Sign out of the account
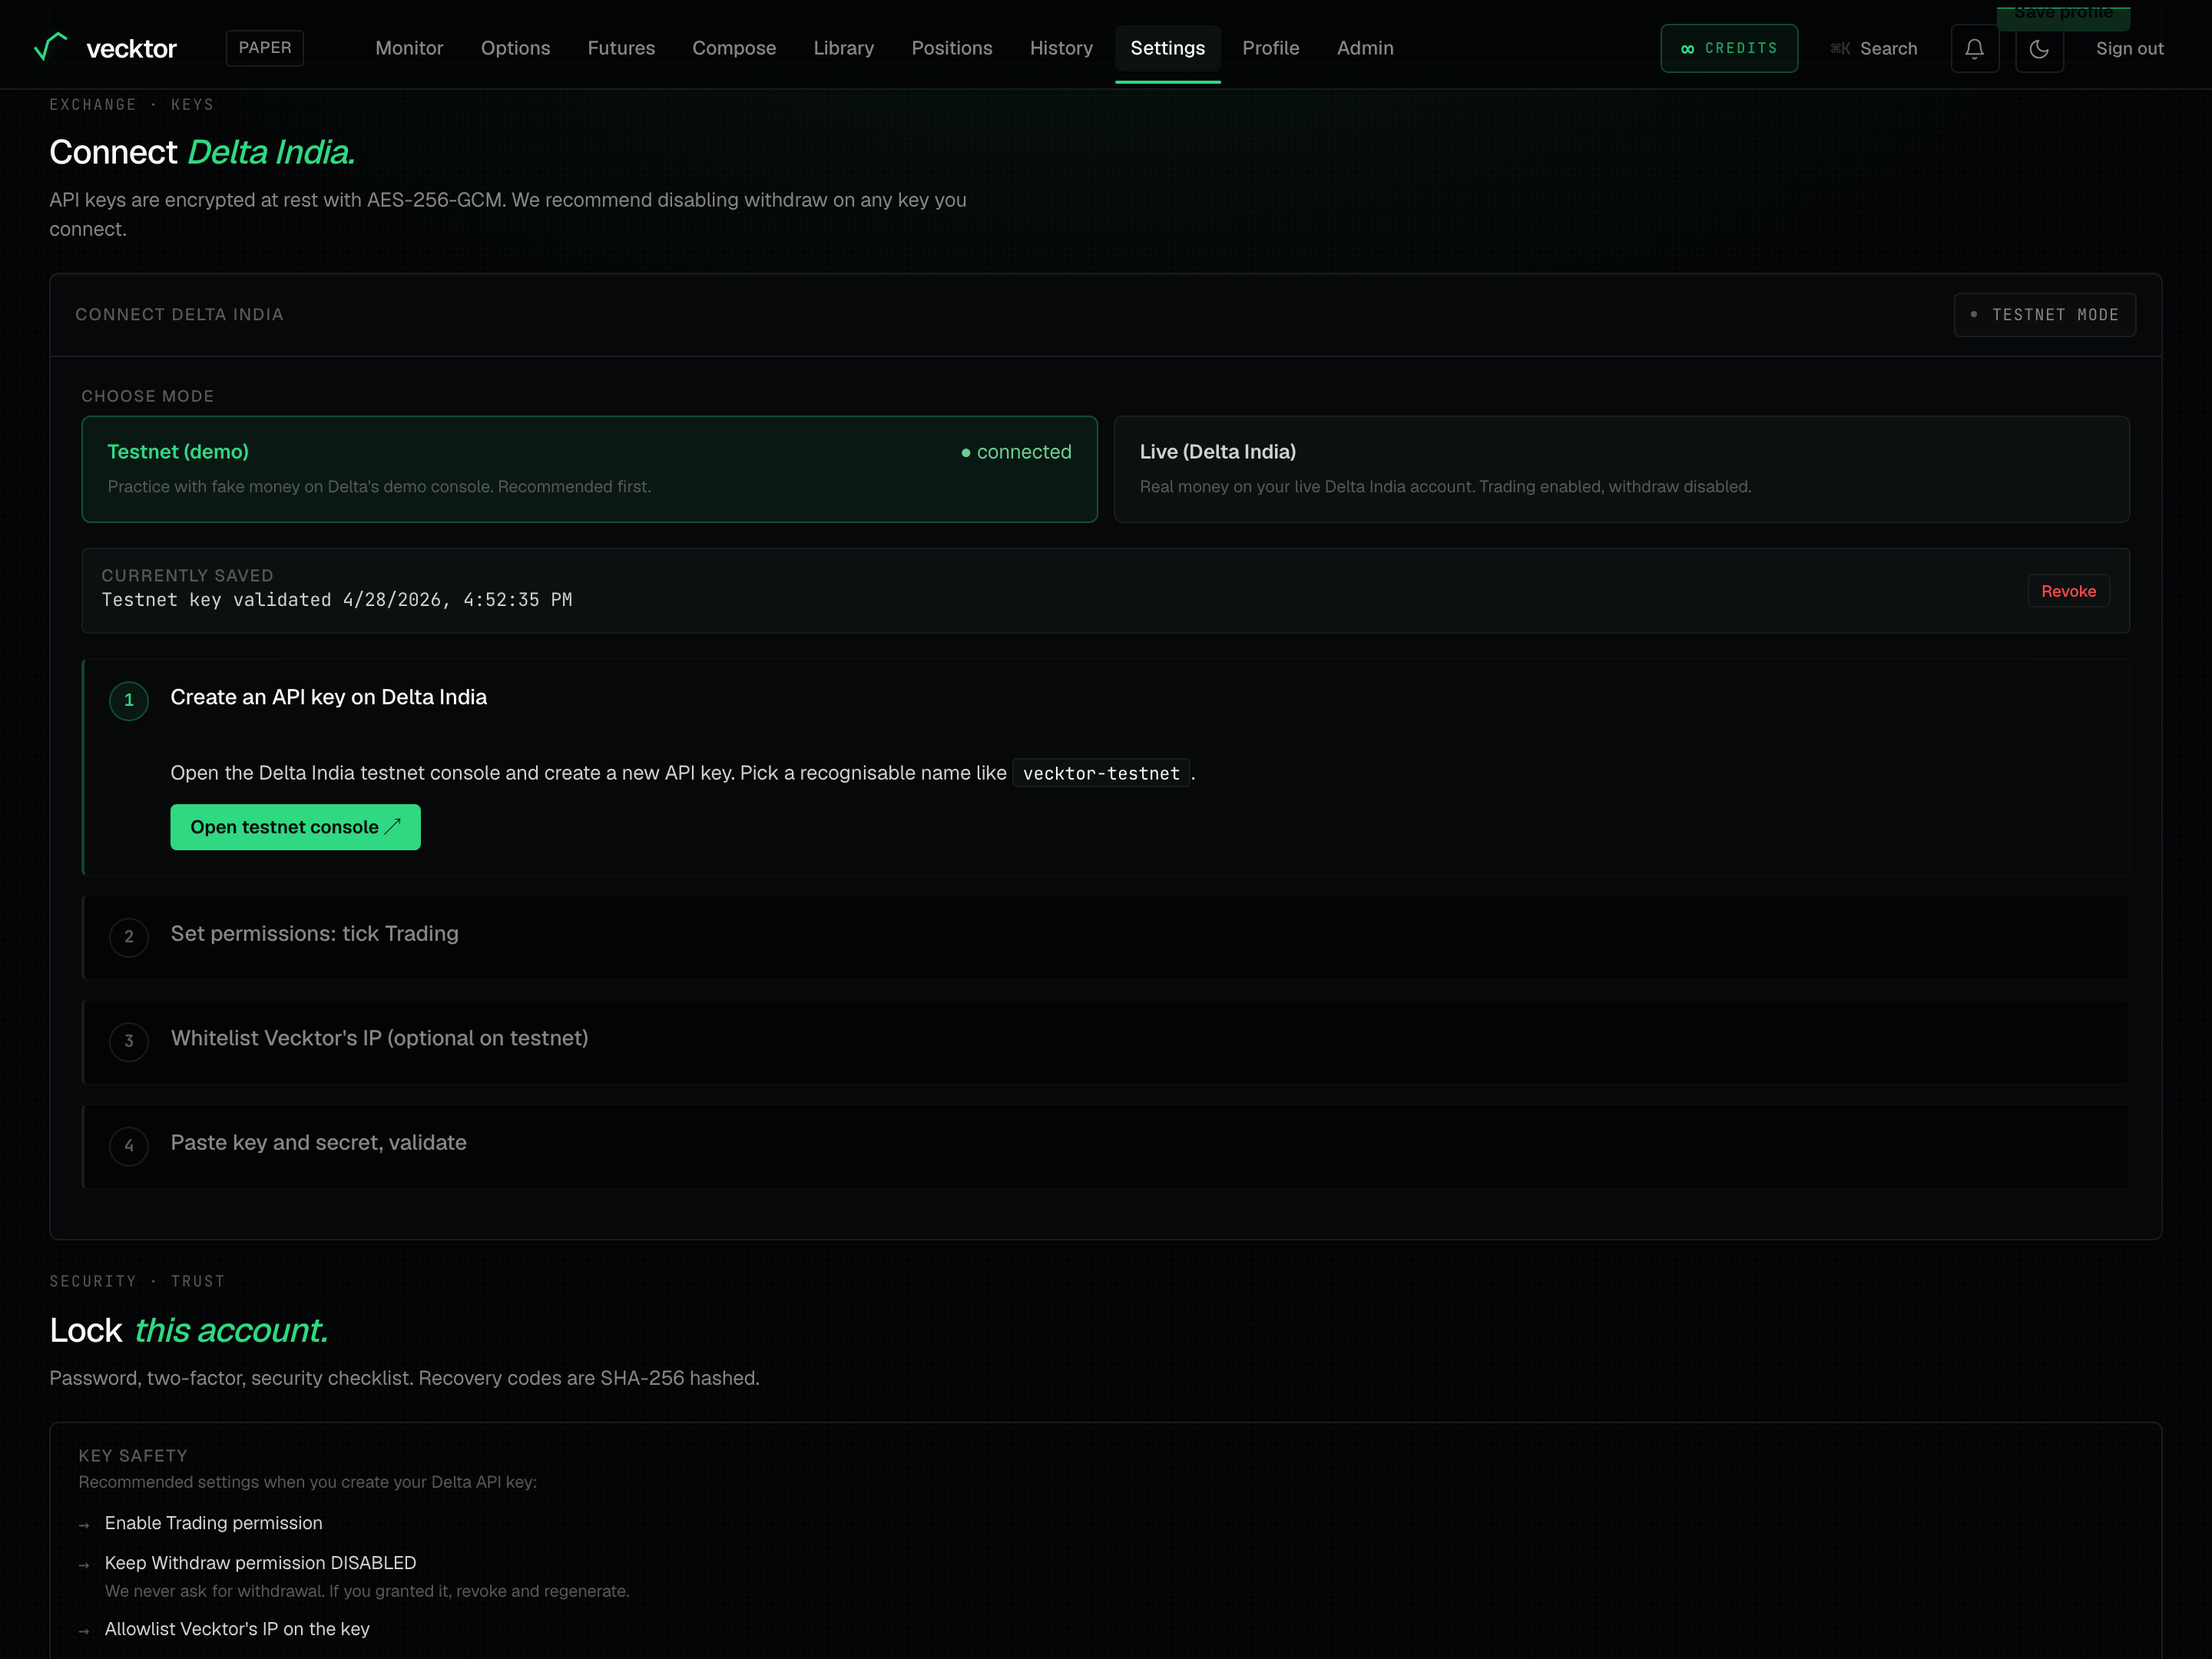The image size is (2212, 1659). (x=2129, y=48)
